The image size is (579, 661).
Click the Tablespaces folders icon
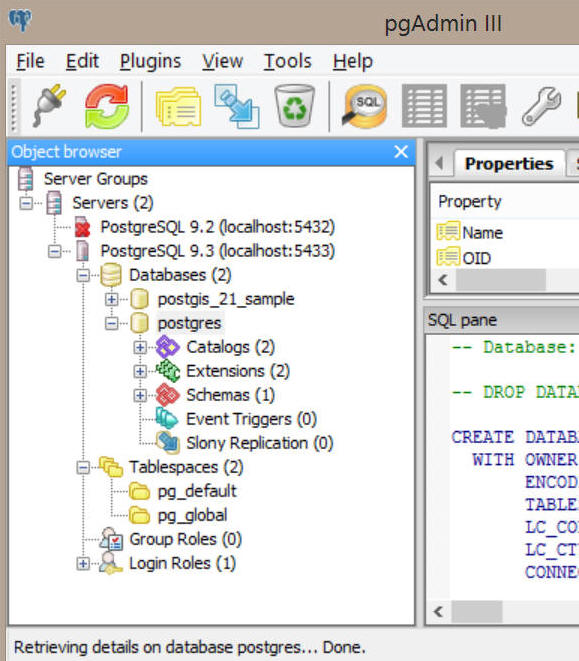tap(111, 467)
